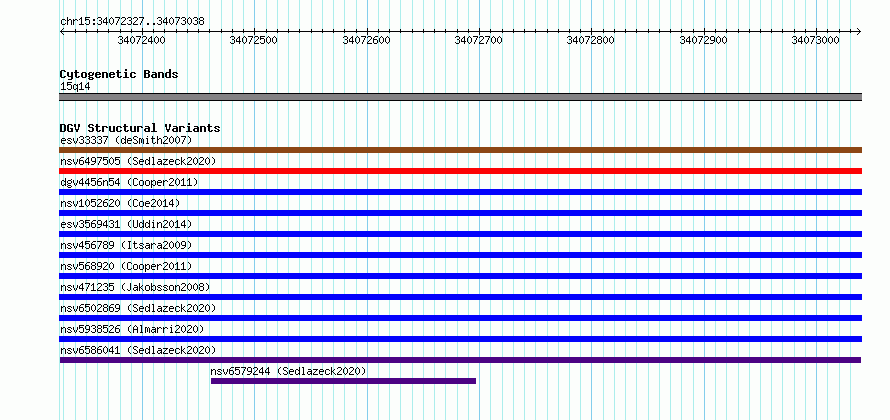Click the purple nsv6586041 variant bar
This screenshot has height=420, width=890.
[x=460, y=360]
